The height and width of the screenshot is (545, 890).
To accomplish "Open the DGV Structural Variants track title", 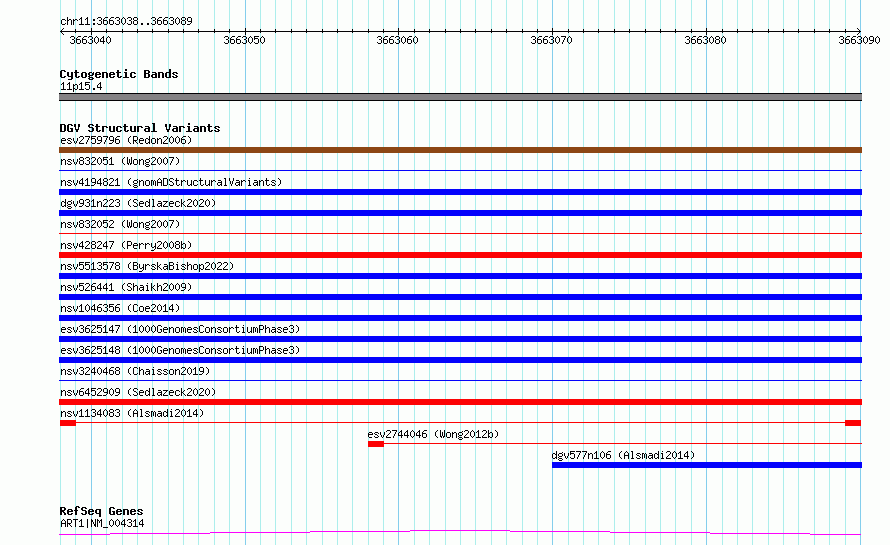I will [140, 128].
